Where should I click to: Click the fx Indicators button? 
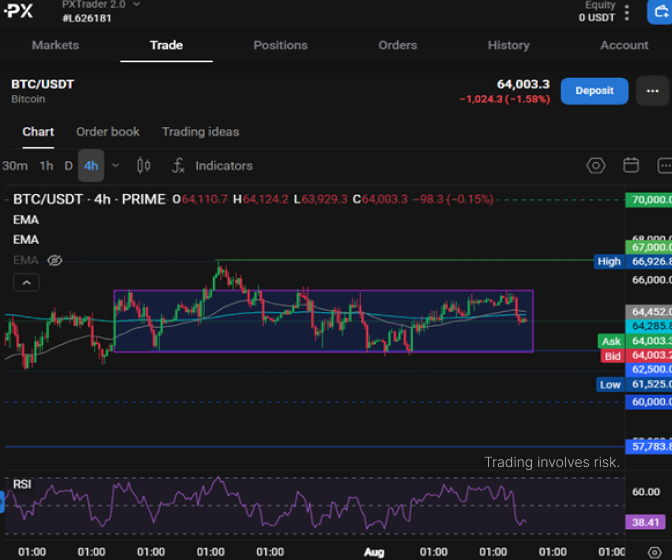click(212, 166)
